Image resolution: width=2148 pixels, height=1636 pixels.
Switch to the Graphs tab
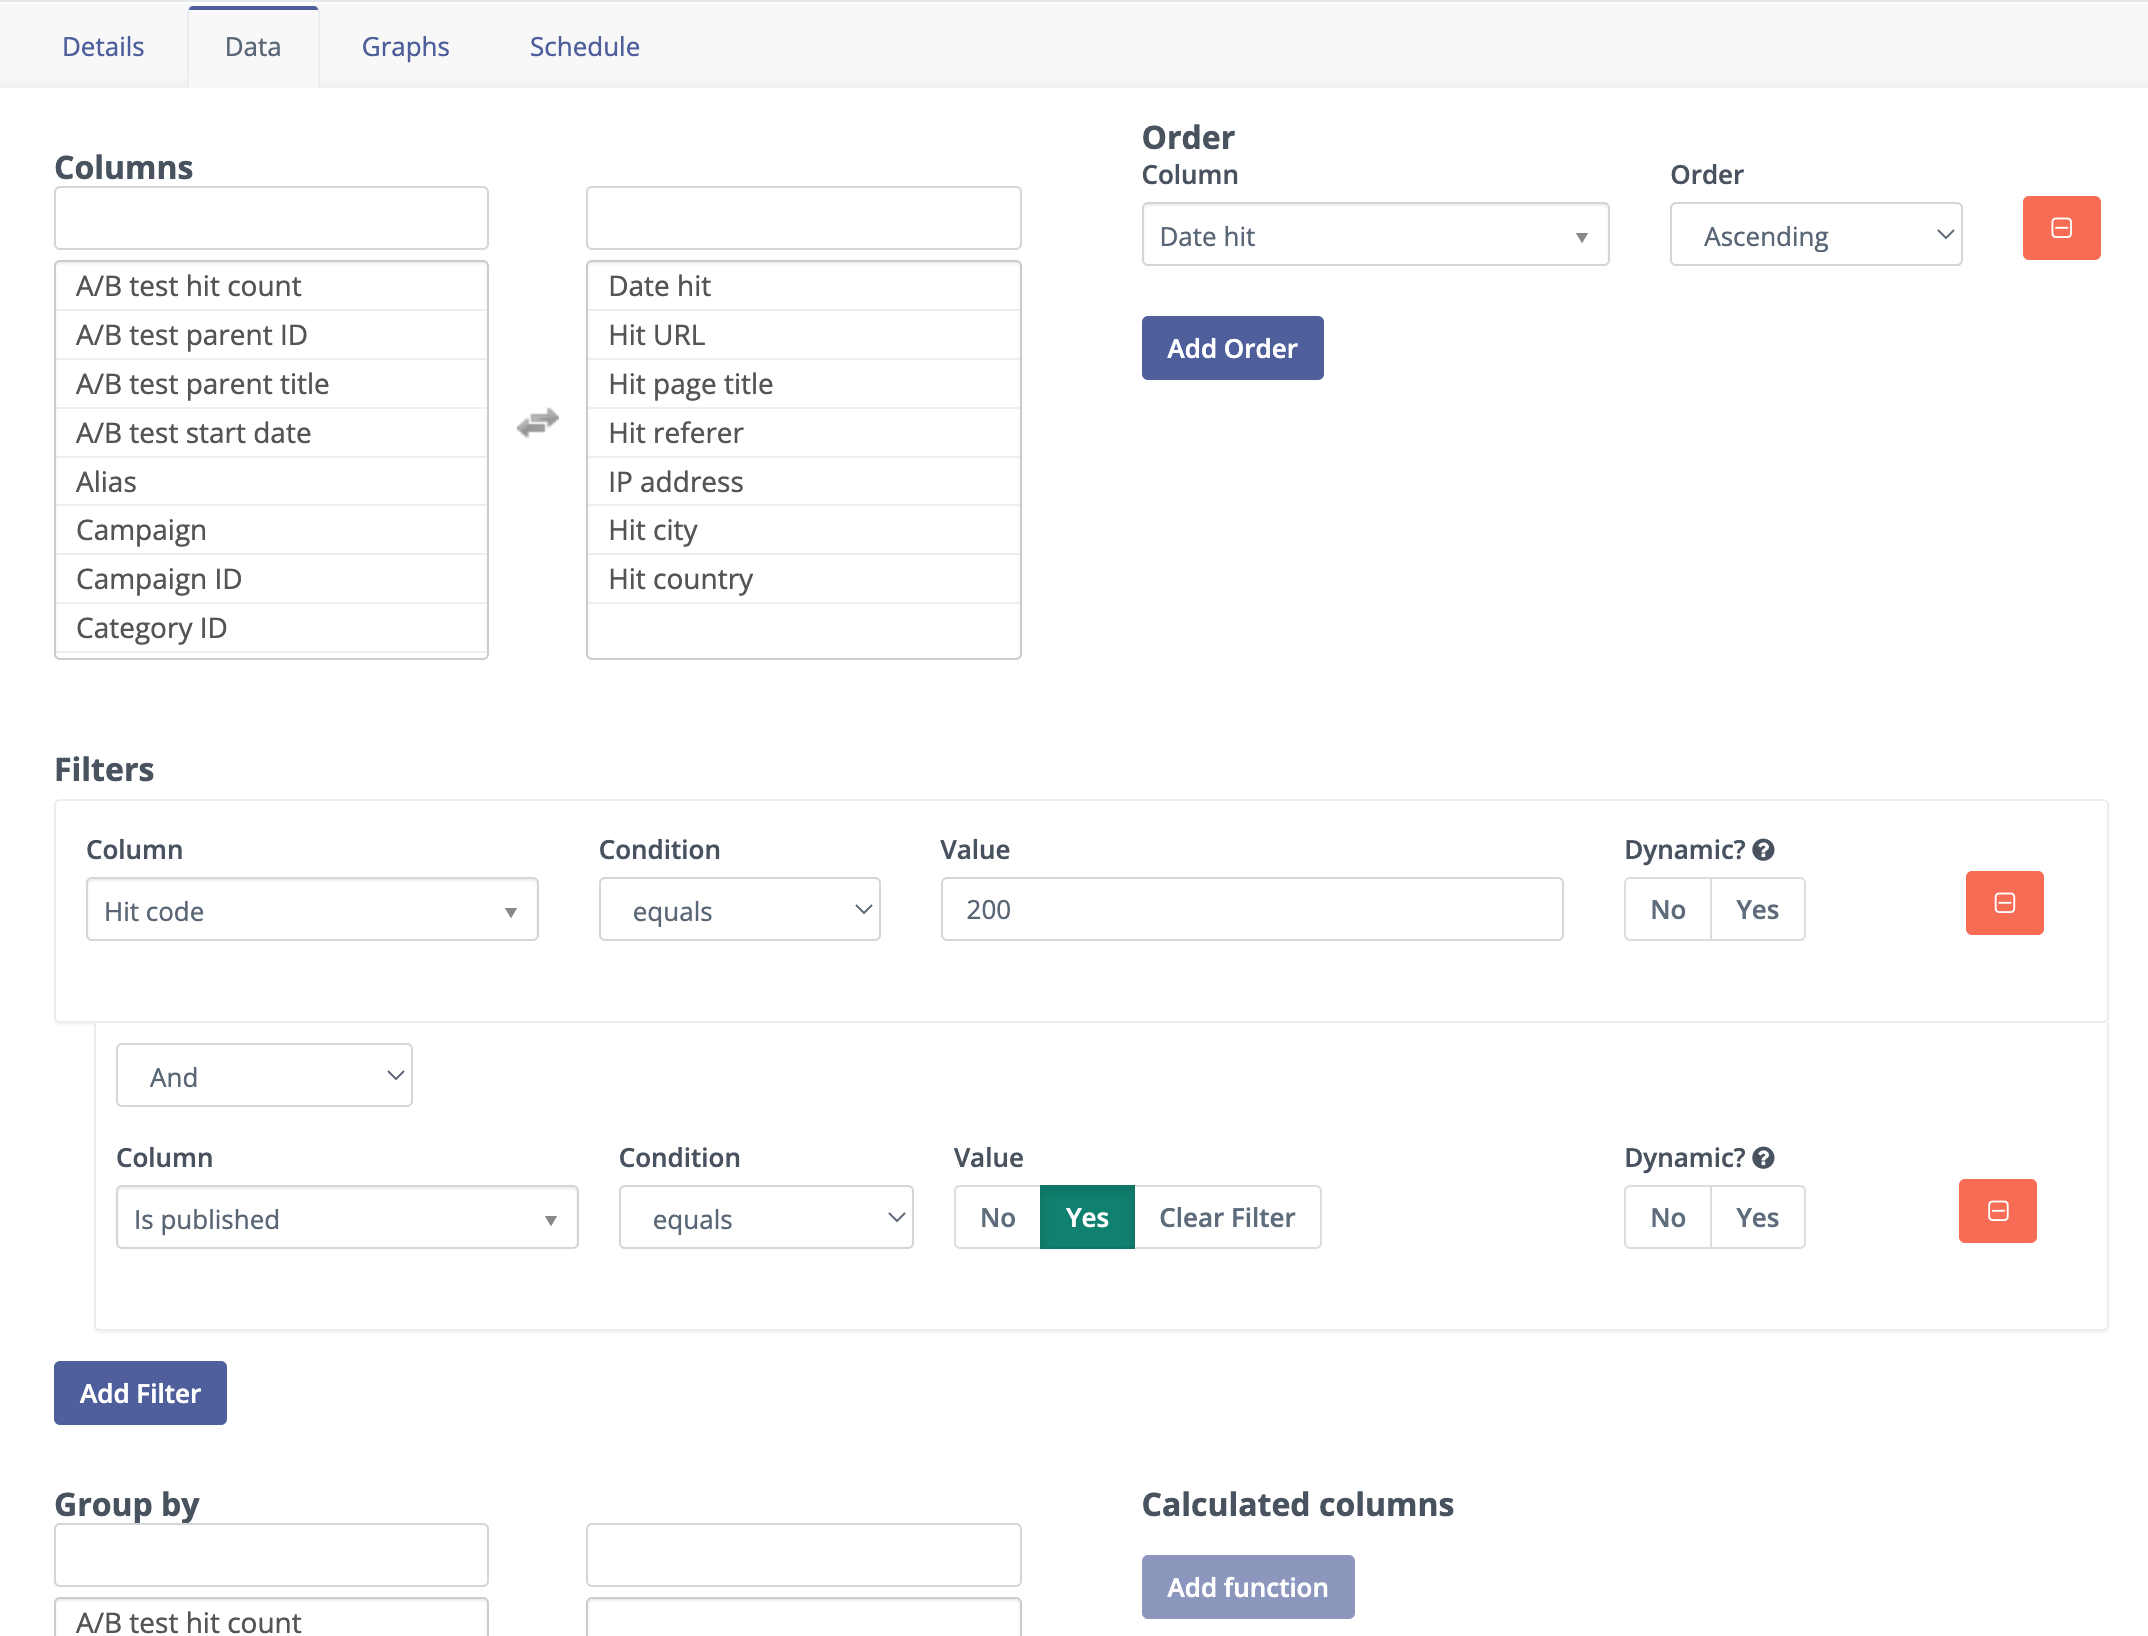(x=404, y=46)
